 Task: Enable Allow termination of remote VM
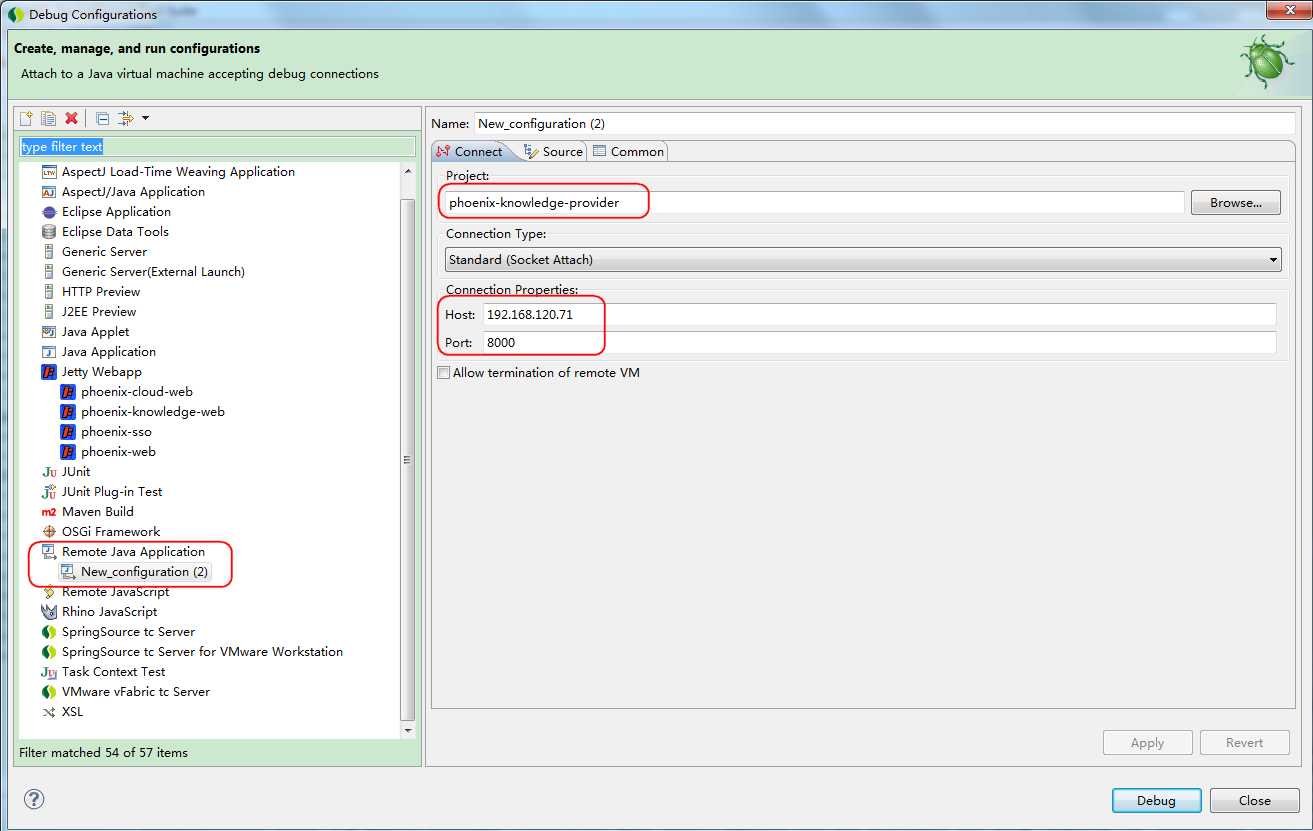click(443, 373)
